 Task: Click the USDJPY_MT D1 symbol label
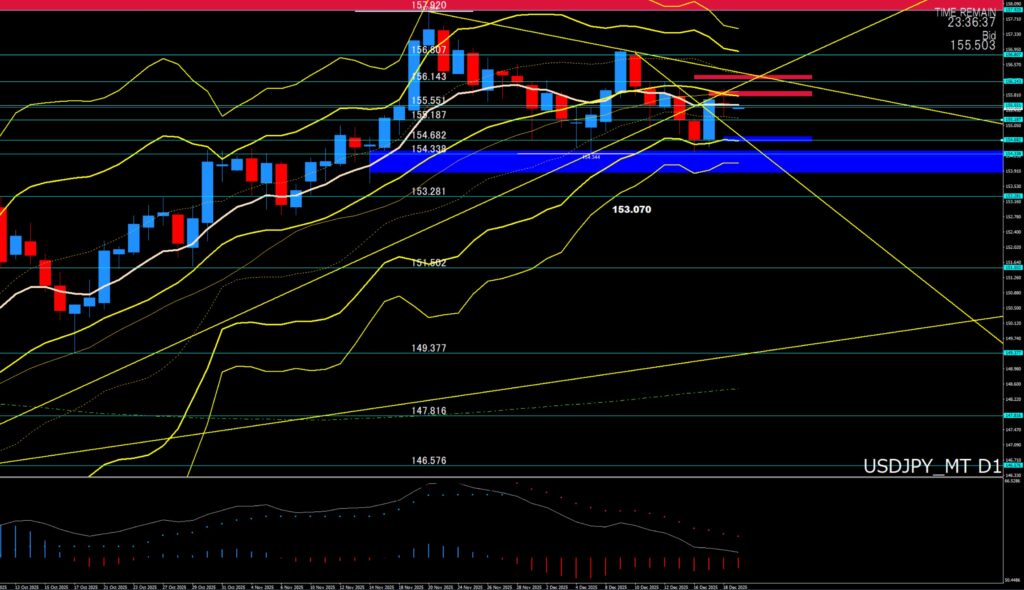930,466
